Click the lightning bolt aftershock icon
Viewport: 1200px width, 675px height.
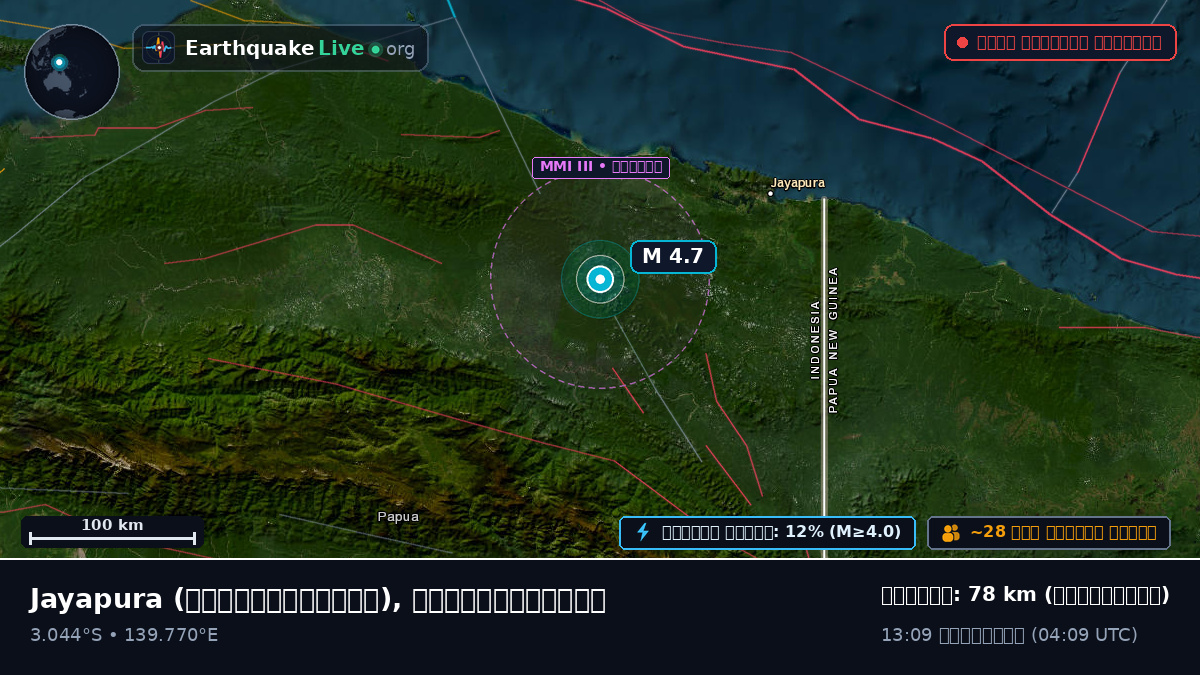pos(643,532)
